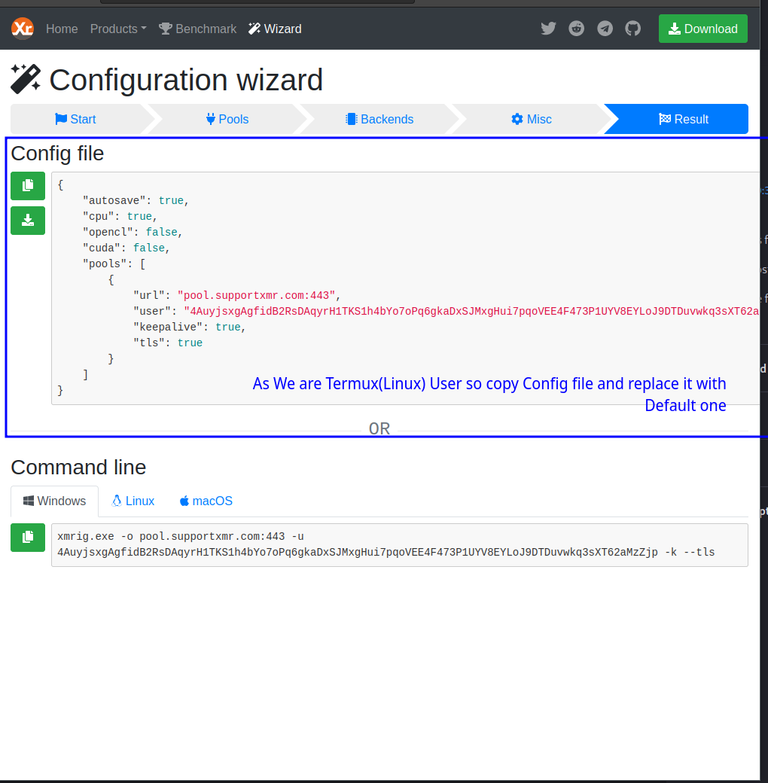
Task: Open the Misc wizard step
Action: pyautogui.click(x=531, y=119)
